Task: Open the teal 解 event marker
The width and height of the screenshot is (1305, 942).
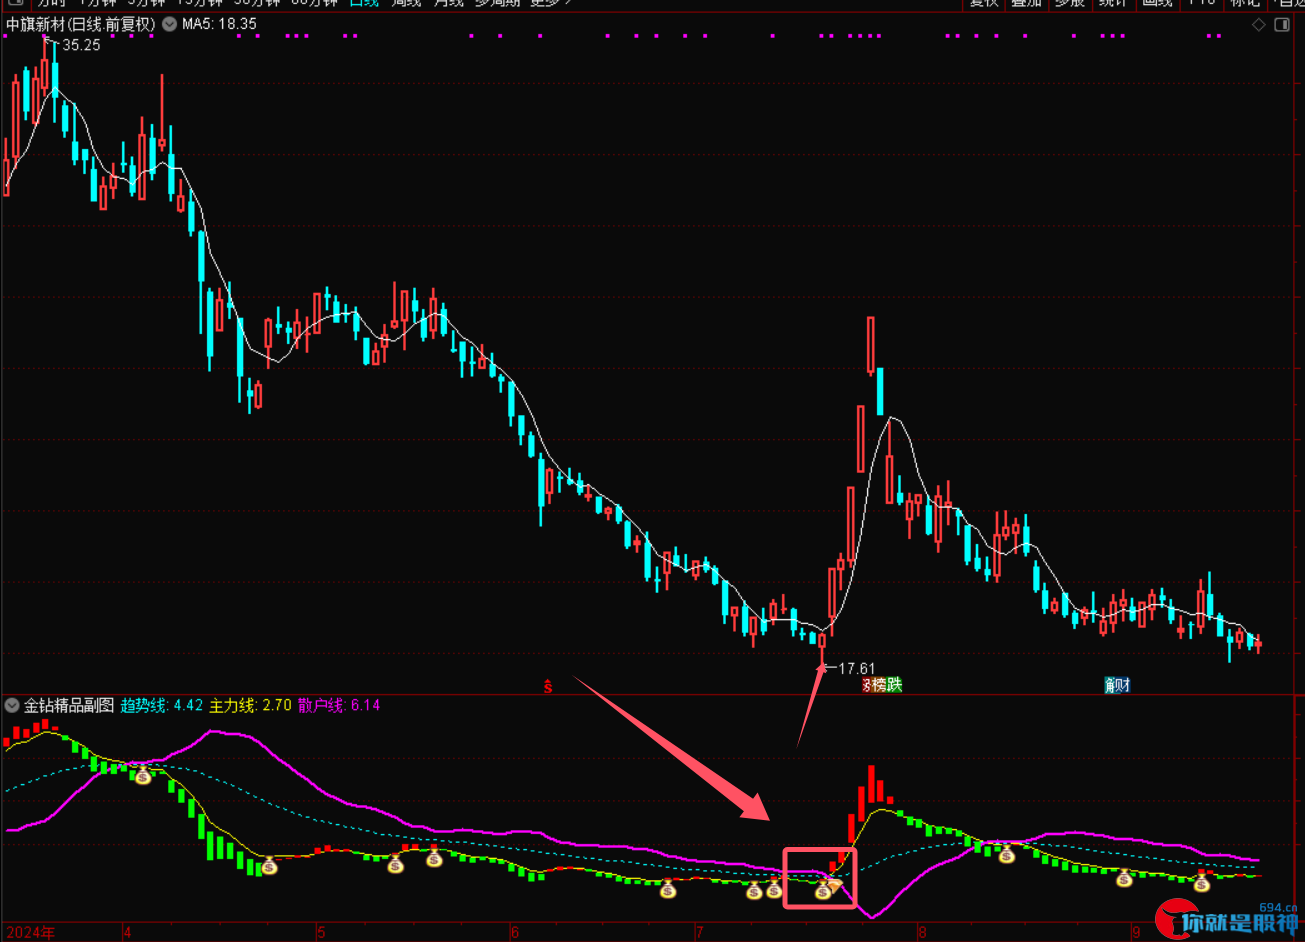Action: [1110, 685]
